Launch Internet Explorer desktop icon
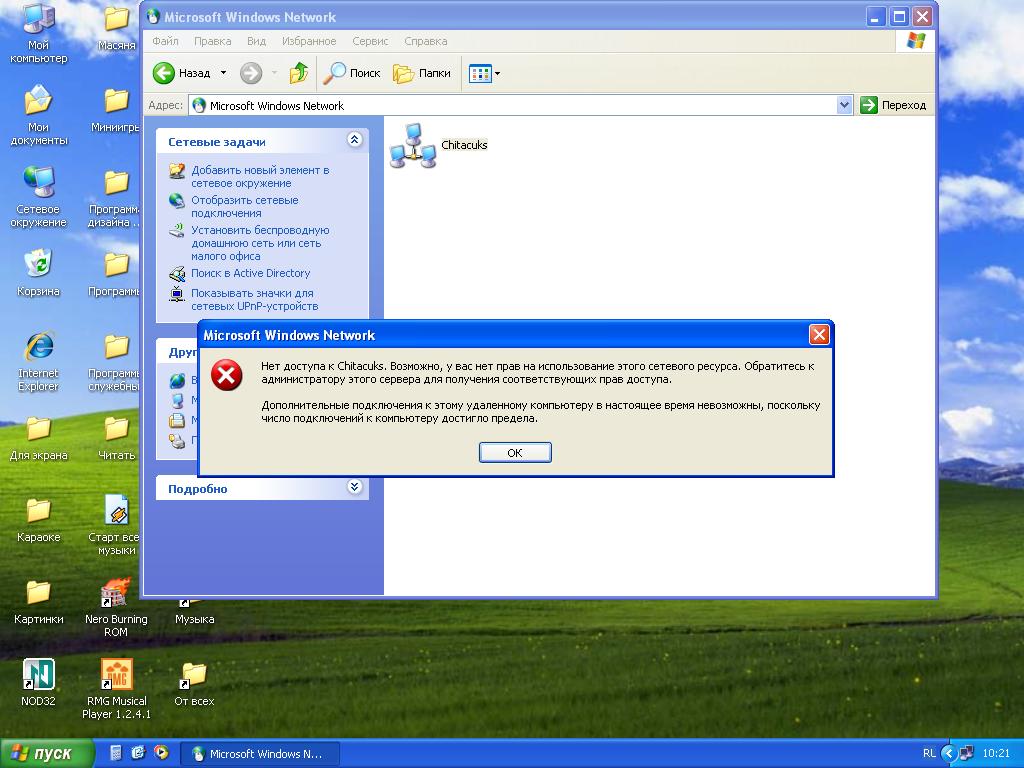The image size is (1024, 768). click(39, 361)
